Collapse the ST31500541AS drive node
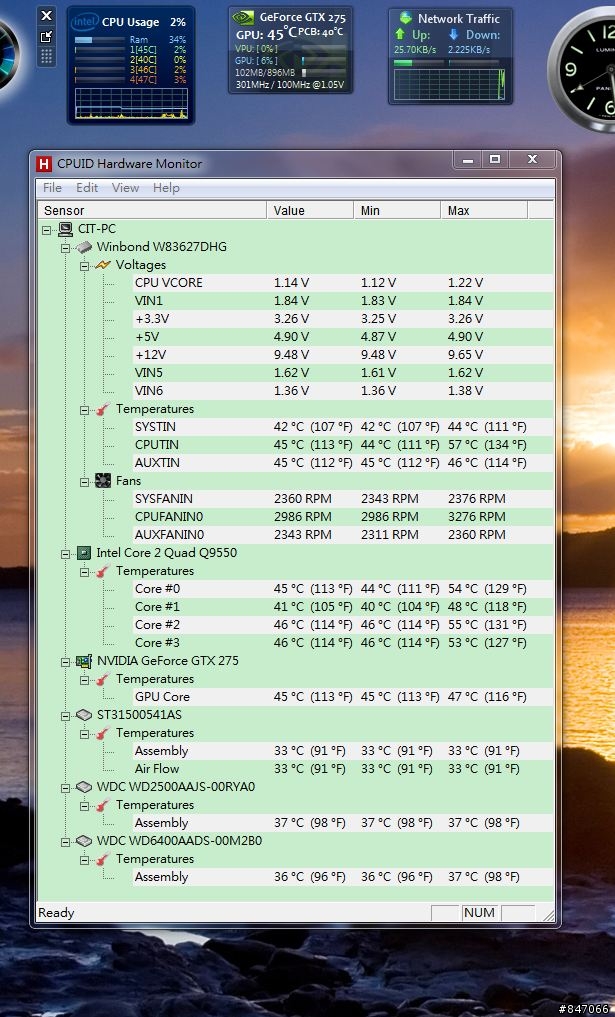 coord(65,716)
